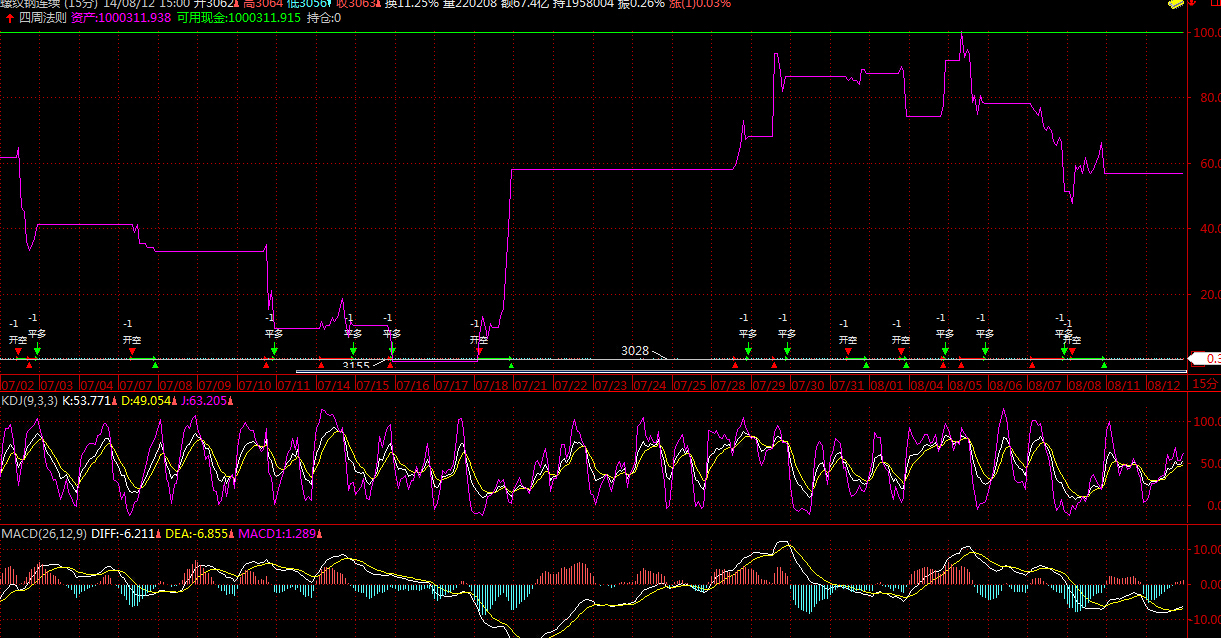Click the 开空 signal marker above 07/18
The image size is (1221, 638).
point(479,340)
